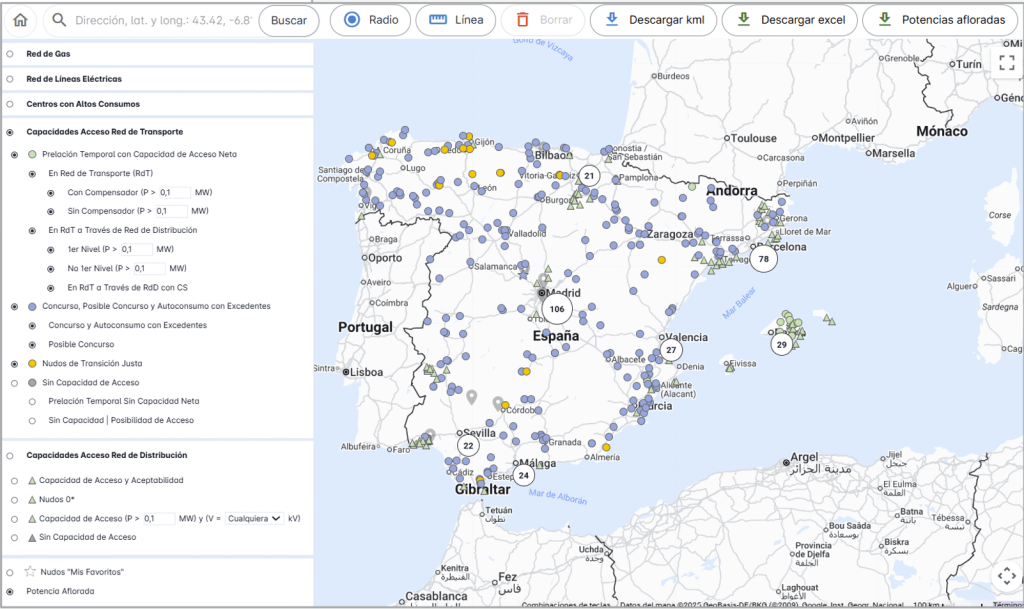Viewport: 1024px width, 609px height.
Task: Open the Balearic cluster marker 29
Action: [x=781, y=344]
